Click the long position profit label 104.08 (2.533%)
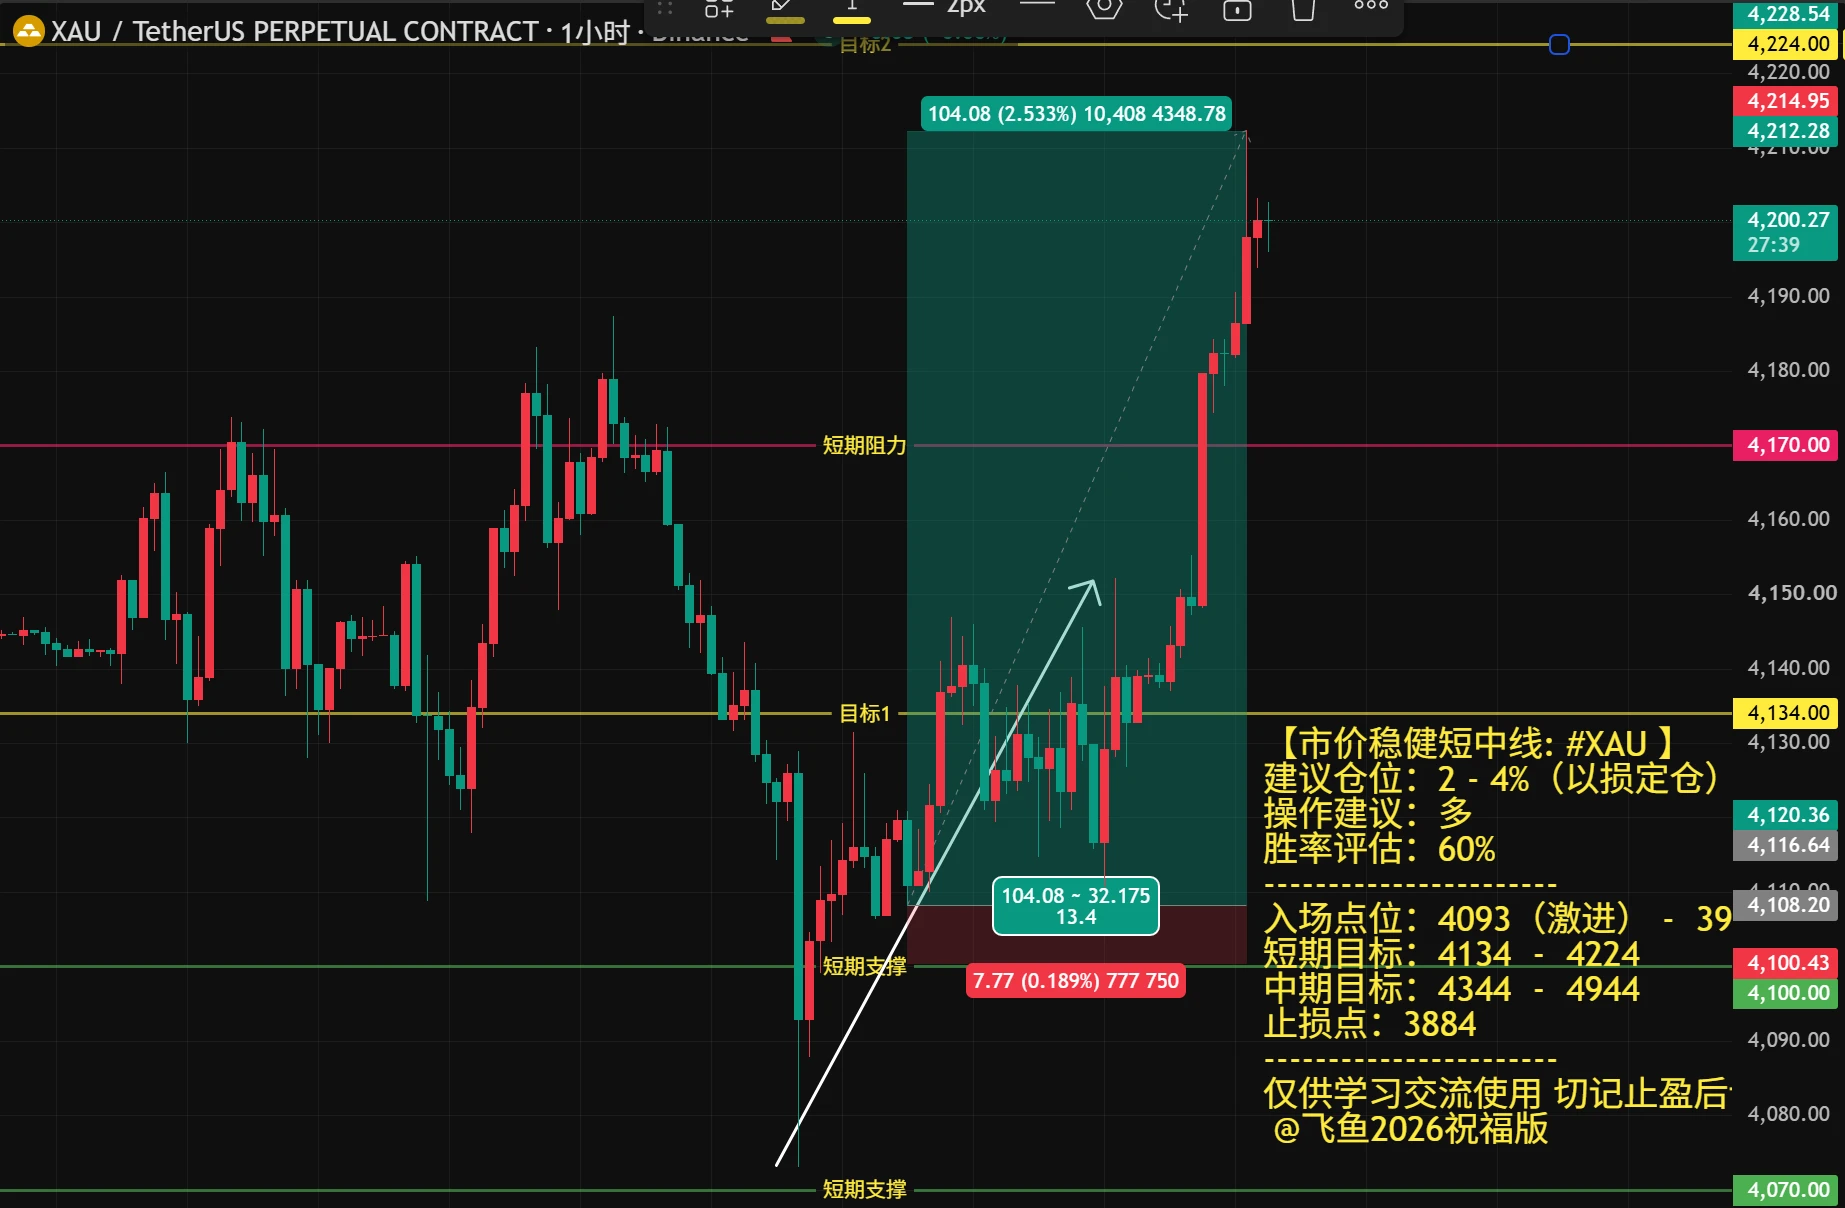Image resolution: width=1845 pixels, height=1208 pixels. coord(1076,114)
